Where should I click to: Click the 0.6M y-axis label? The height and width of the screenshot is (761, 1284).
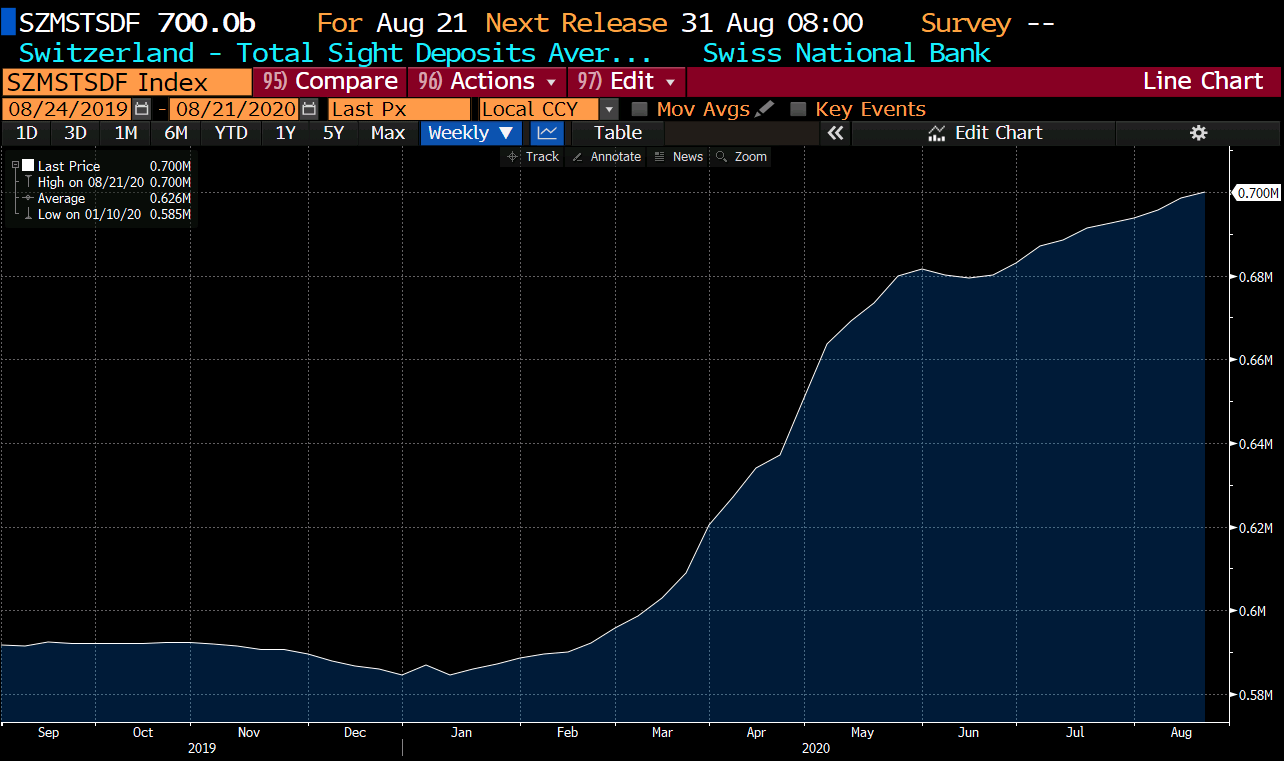coord(1251,611)
